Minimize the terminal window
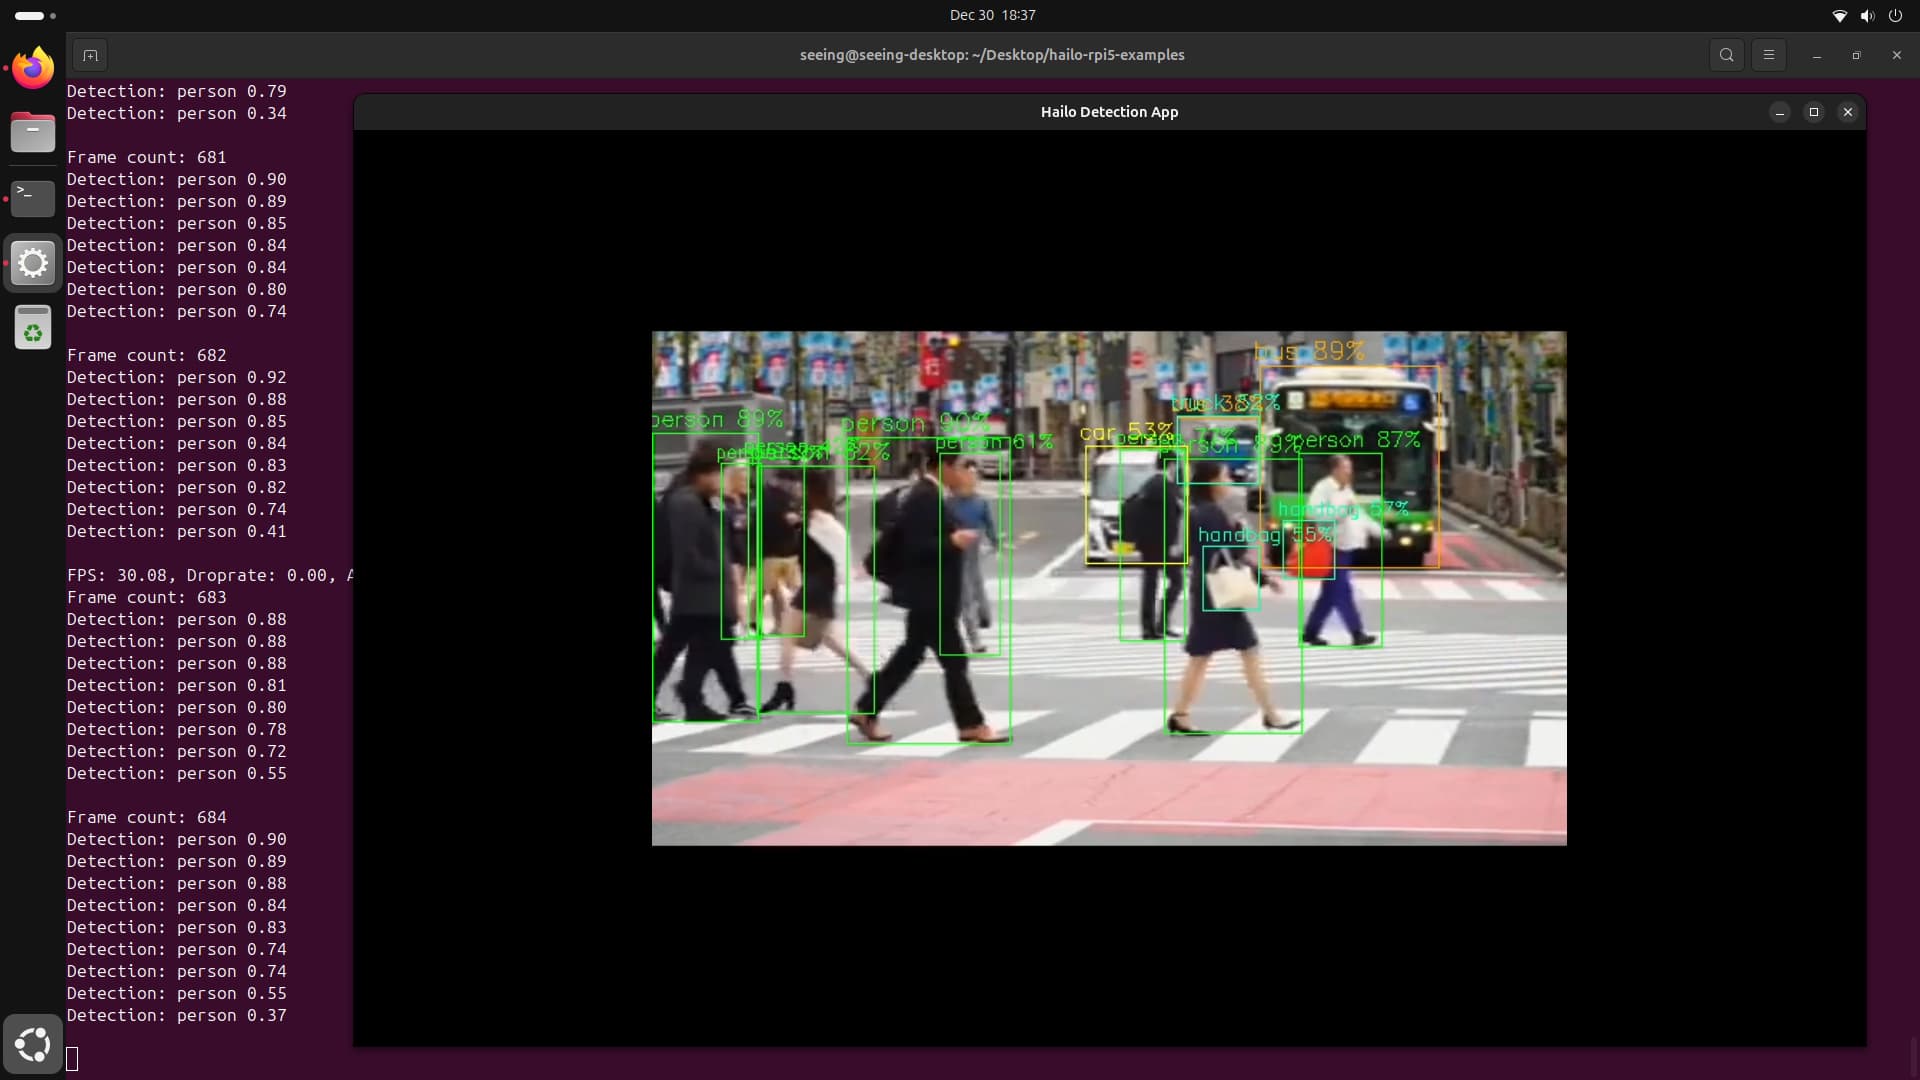The width and height of the screenshot is (1920, 1080). [x=1816, y=55]
